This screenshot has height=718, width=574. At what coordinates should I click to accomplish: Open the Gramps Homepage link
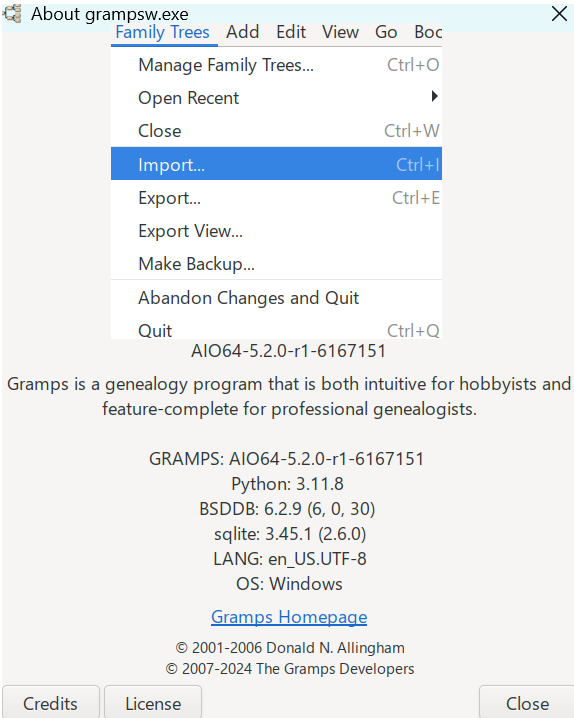tap(289, 617)
